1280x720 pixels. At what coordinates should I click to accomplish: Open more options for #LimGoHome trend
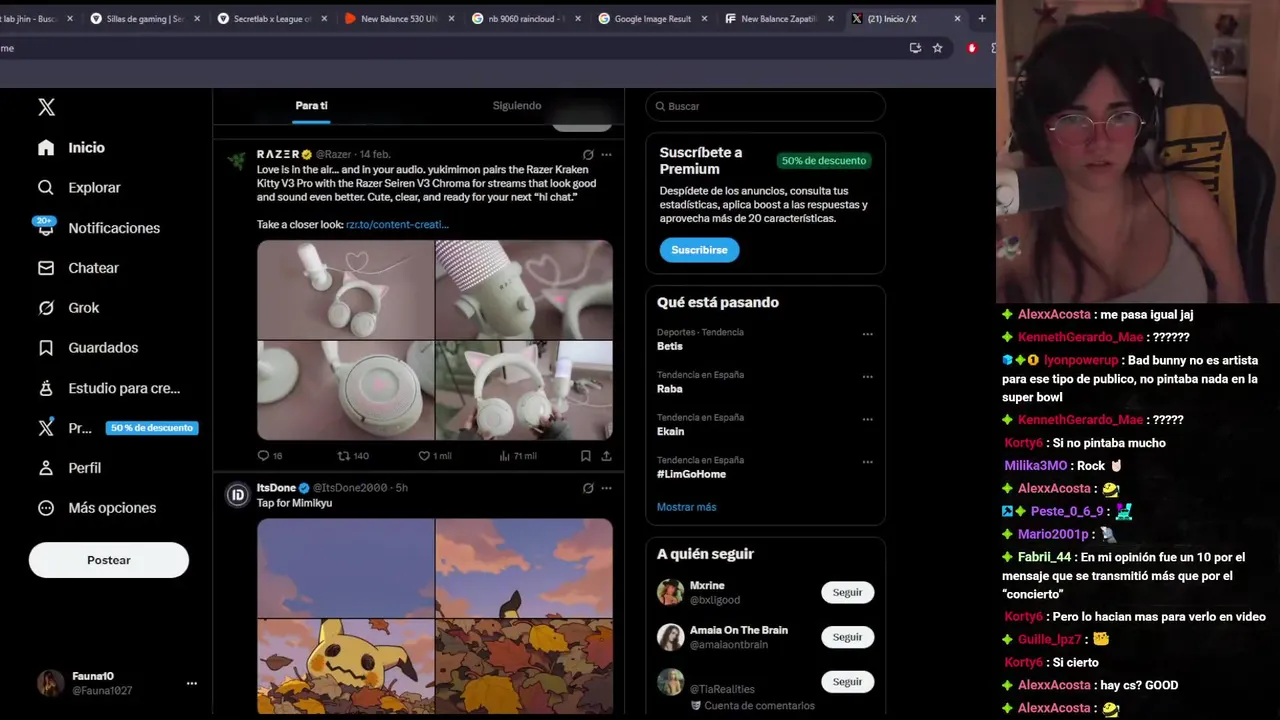(x=867, y=462)
